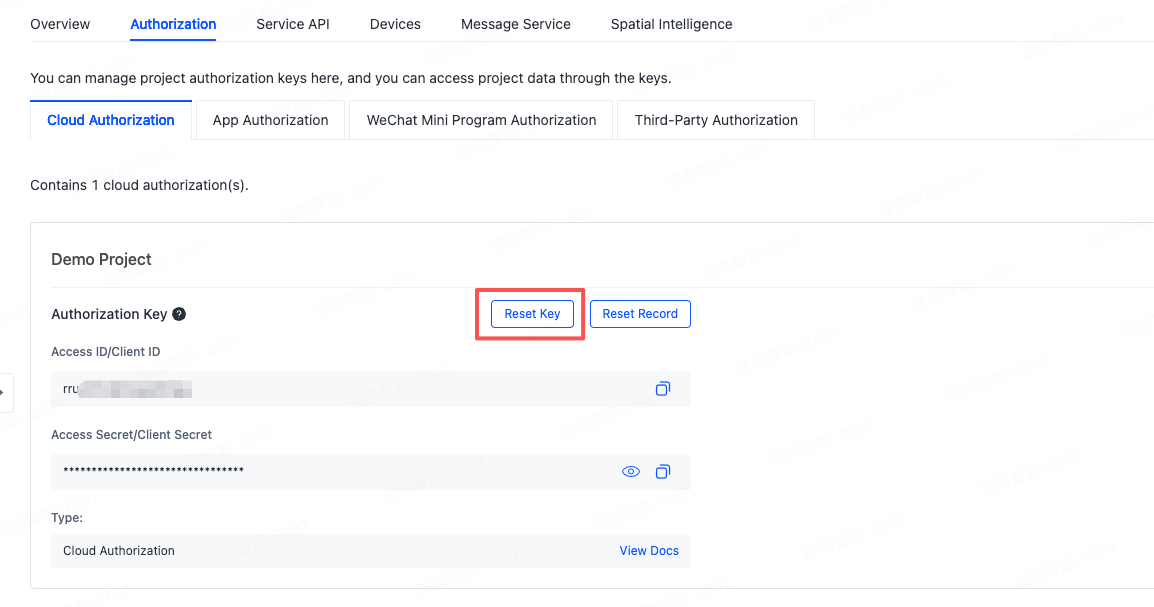Switch to Spatial Intelligence tab
This screenshot has width=1154, height=607.
(x=671, y=24)
